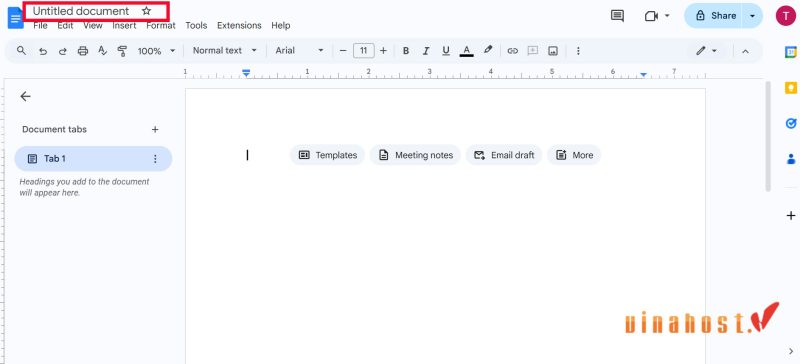Click the left indent marker on ruler
Screen dimensions: 800x364
(246, 75)
